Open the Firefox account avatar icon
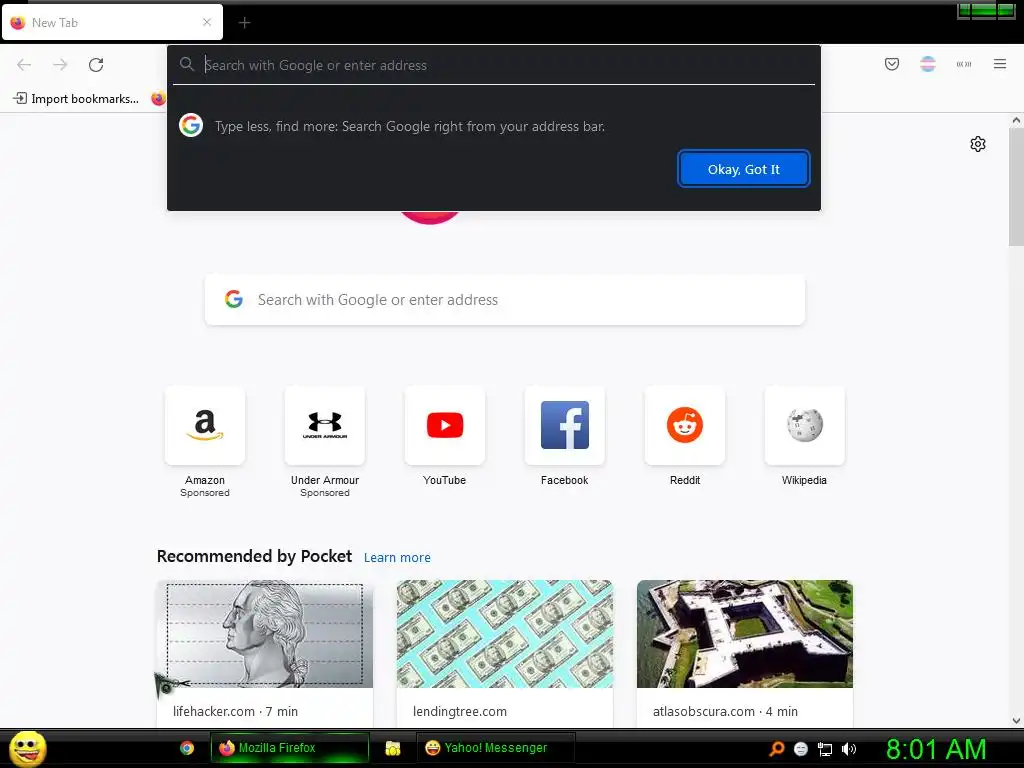Viewport: 1024px width, 768px height. click(x=927, y=64)
